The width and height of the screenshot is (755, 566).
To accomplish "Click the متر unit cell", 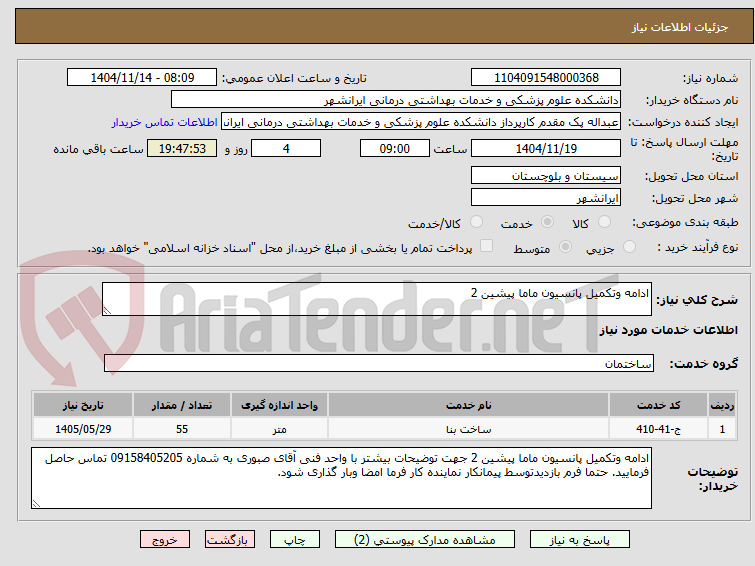I will click(x=279, y=429).
